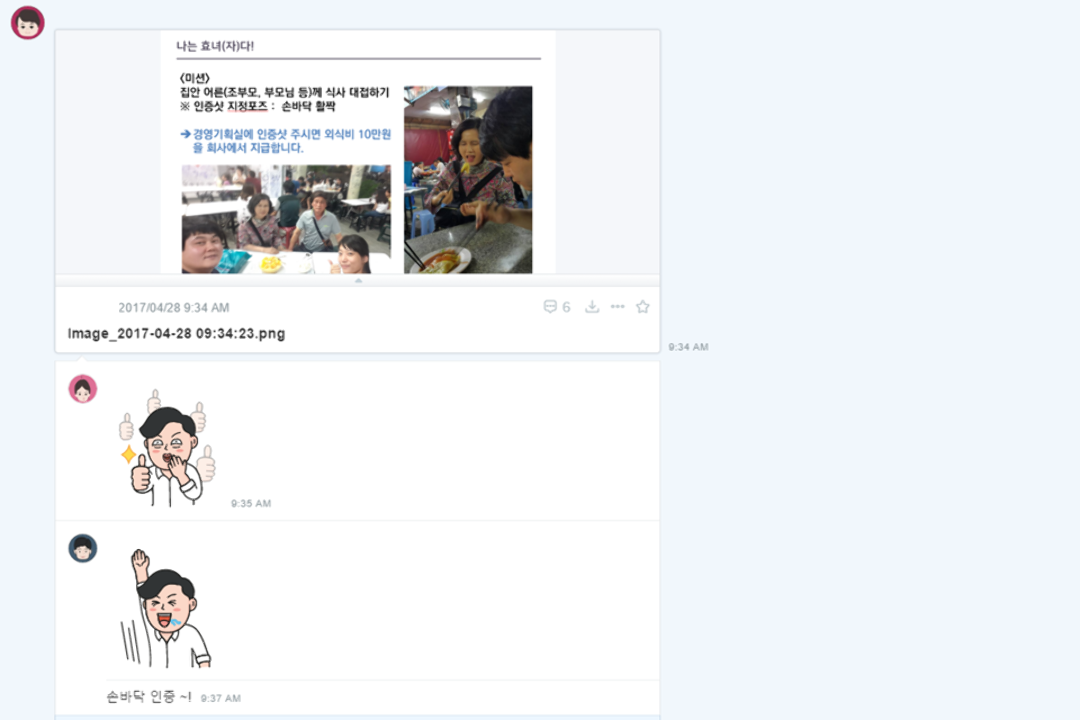Click the 2017/04/28 9:34 AM timestamp
Screen dimensions: 1080x720
(x=174, y=307)
